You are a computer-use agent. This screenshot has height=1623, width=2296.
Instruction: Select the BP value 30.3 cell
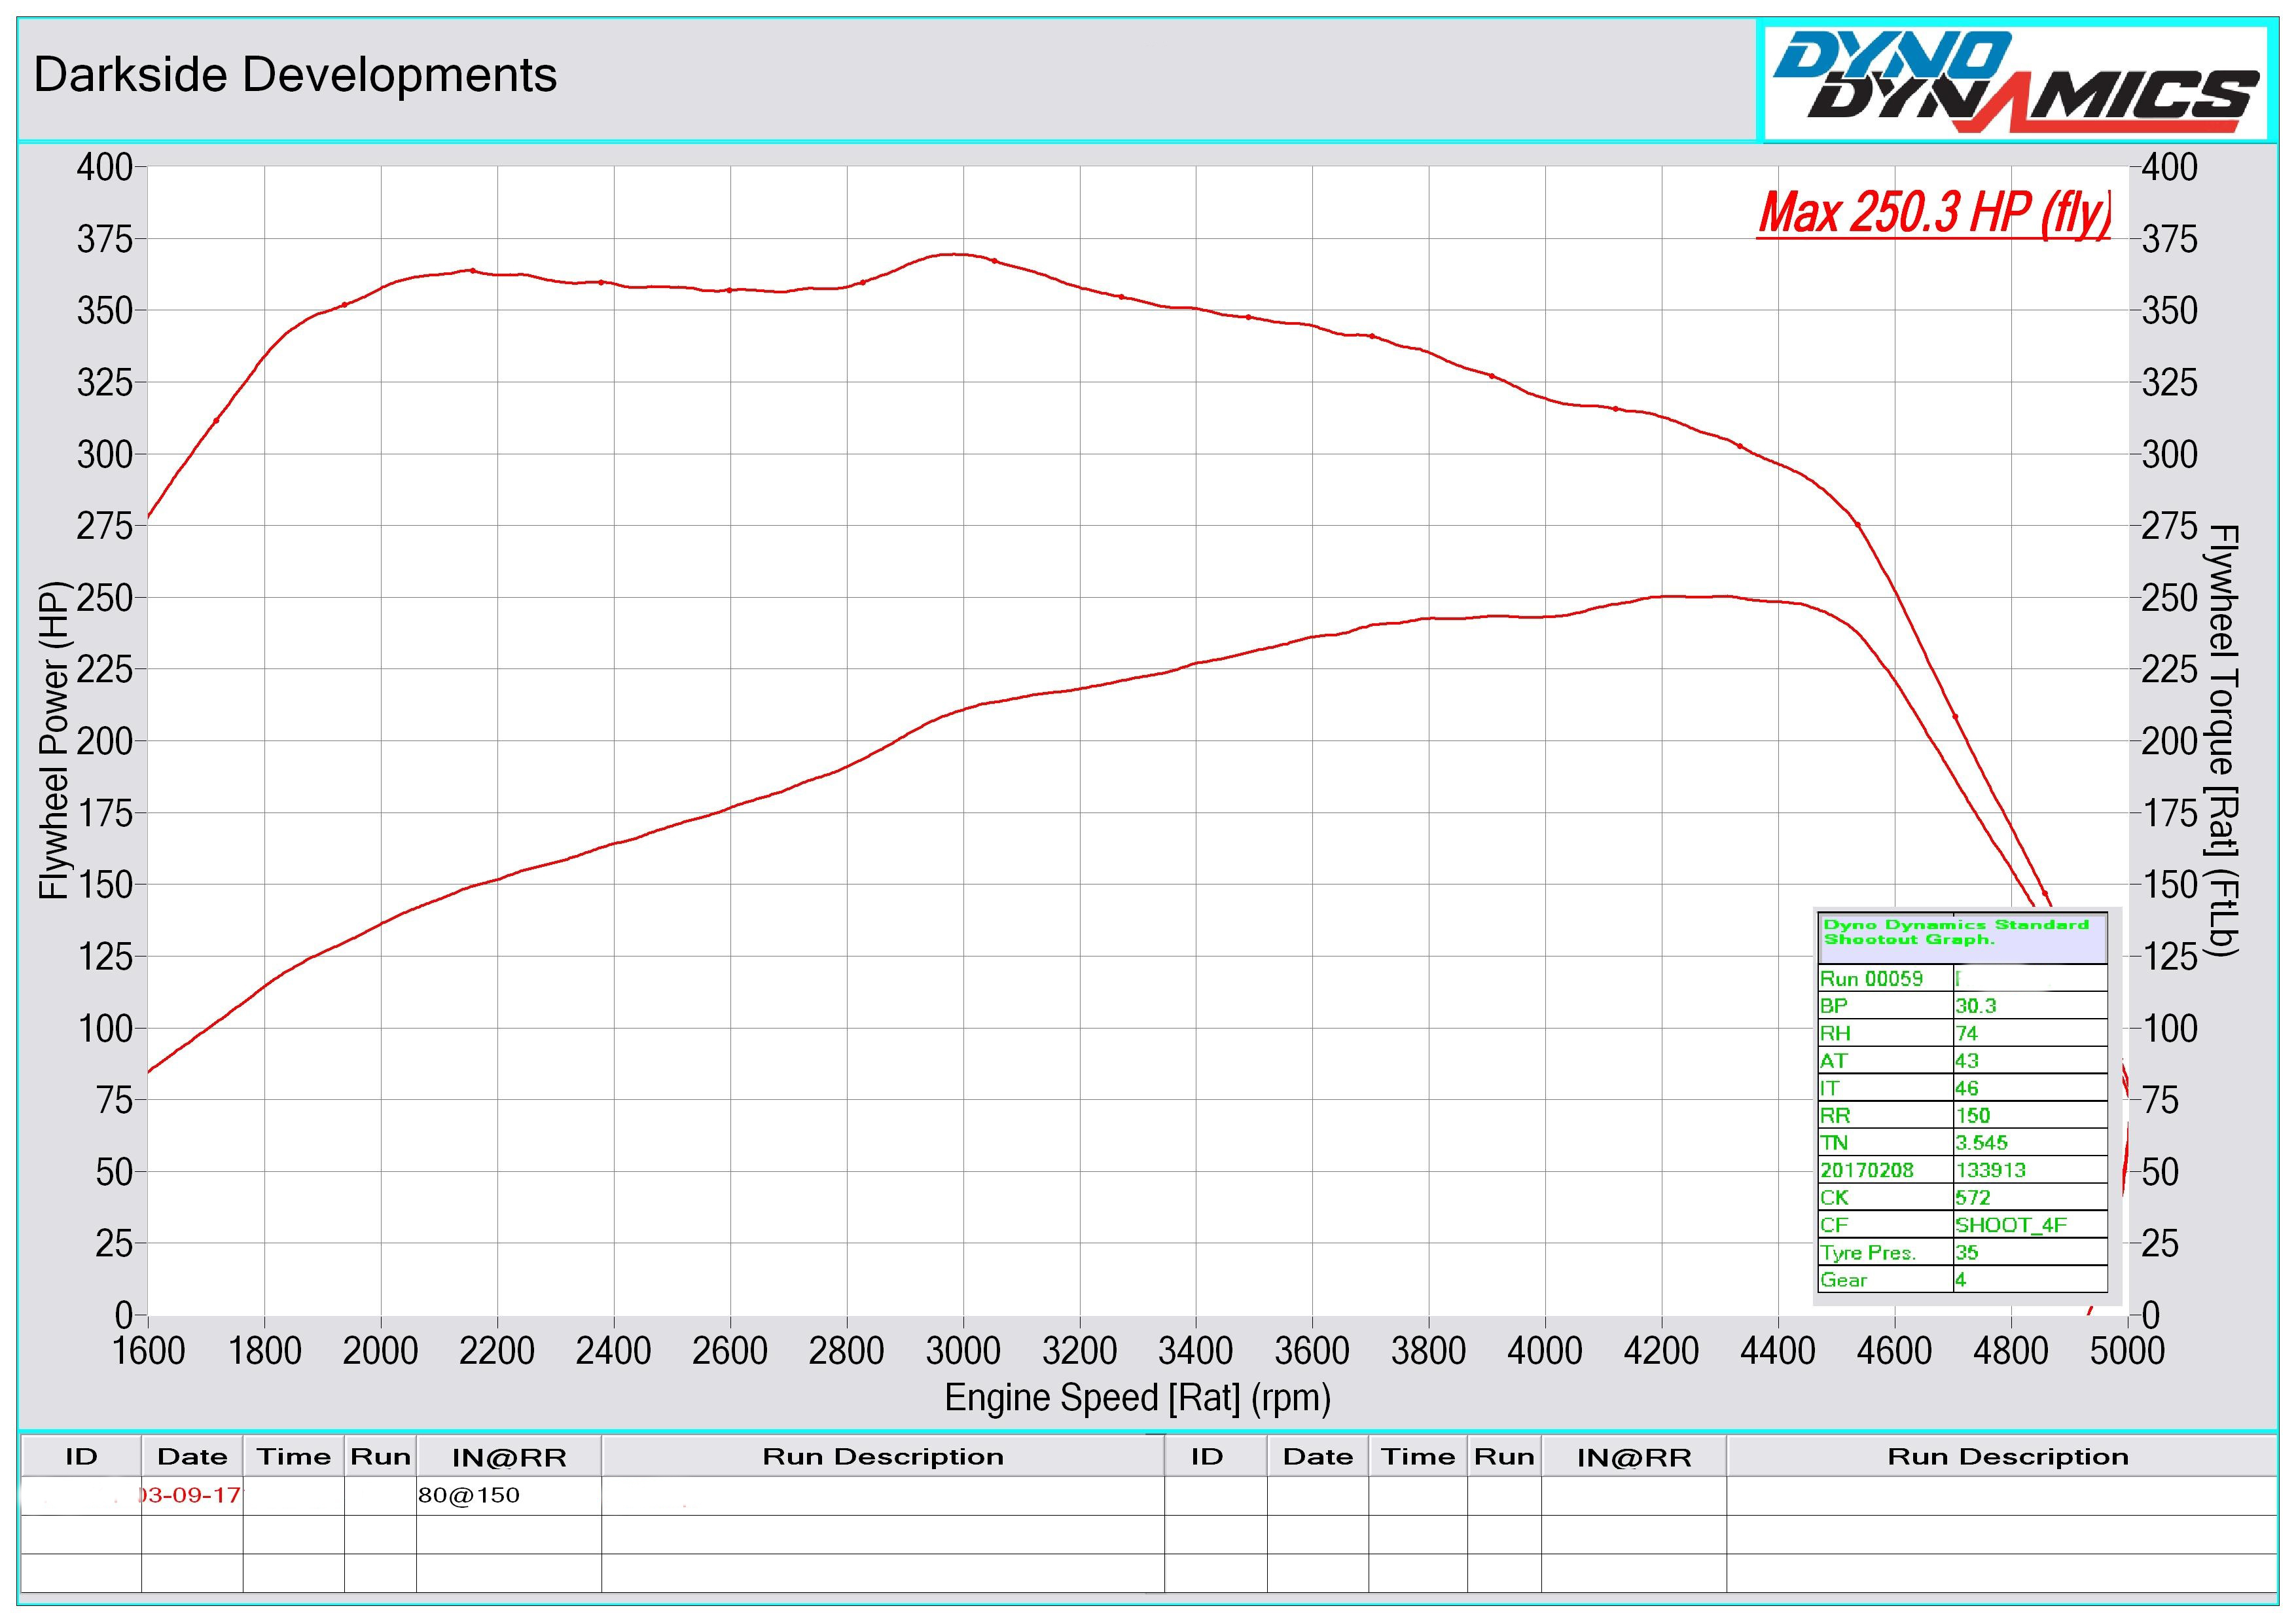1976,1006
